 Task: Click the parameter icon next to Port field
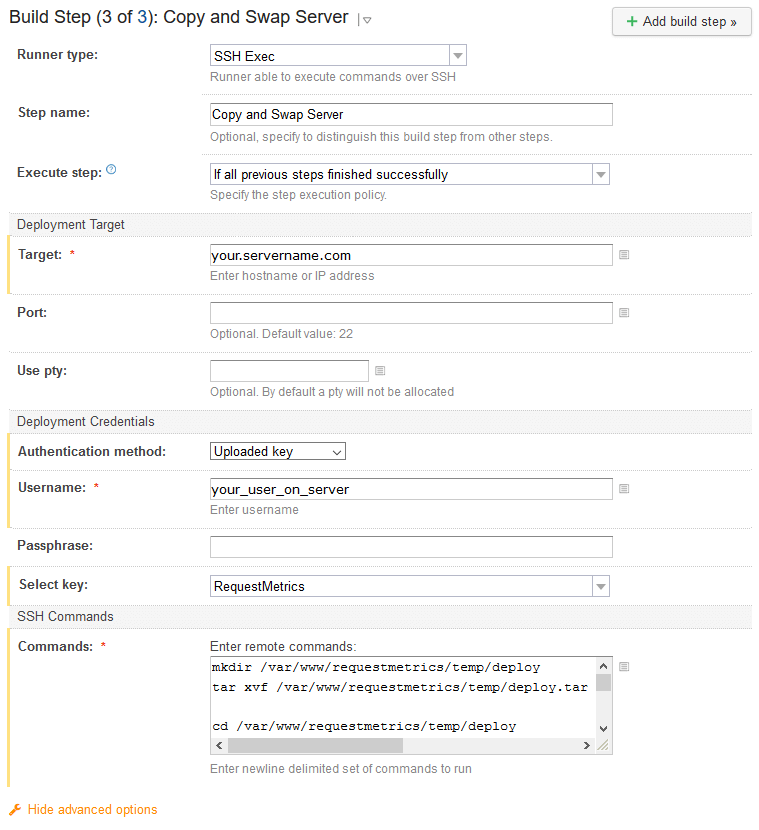(624, 312)
